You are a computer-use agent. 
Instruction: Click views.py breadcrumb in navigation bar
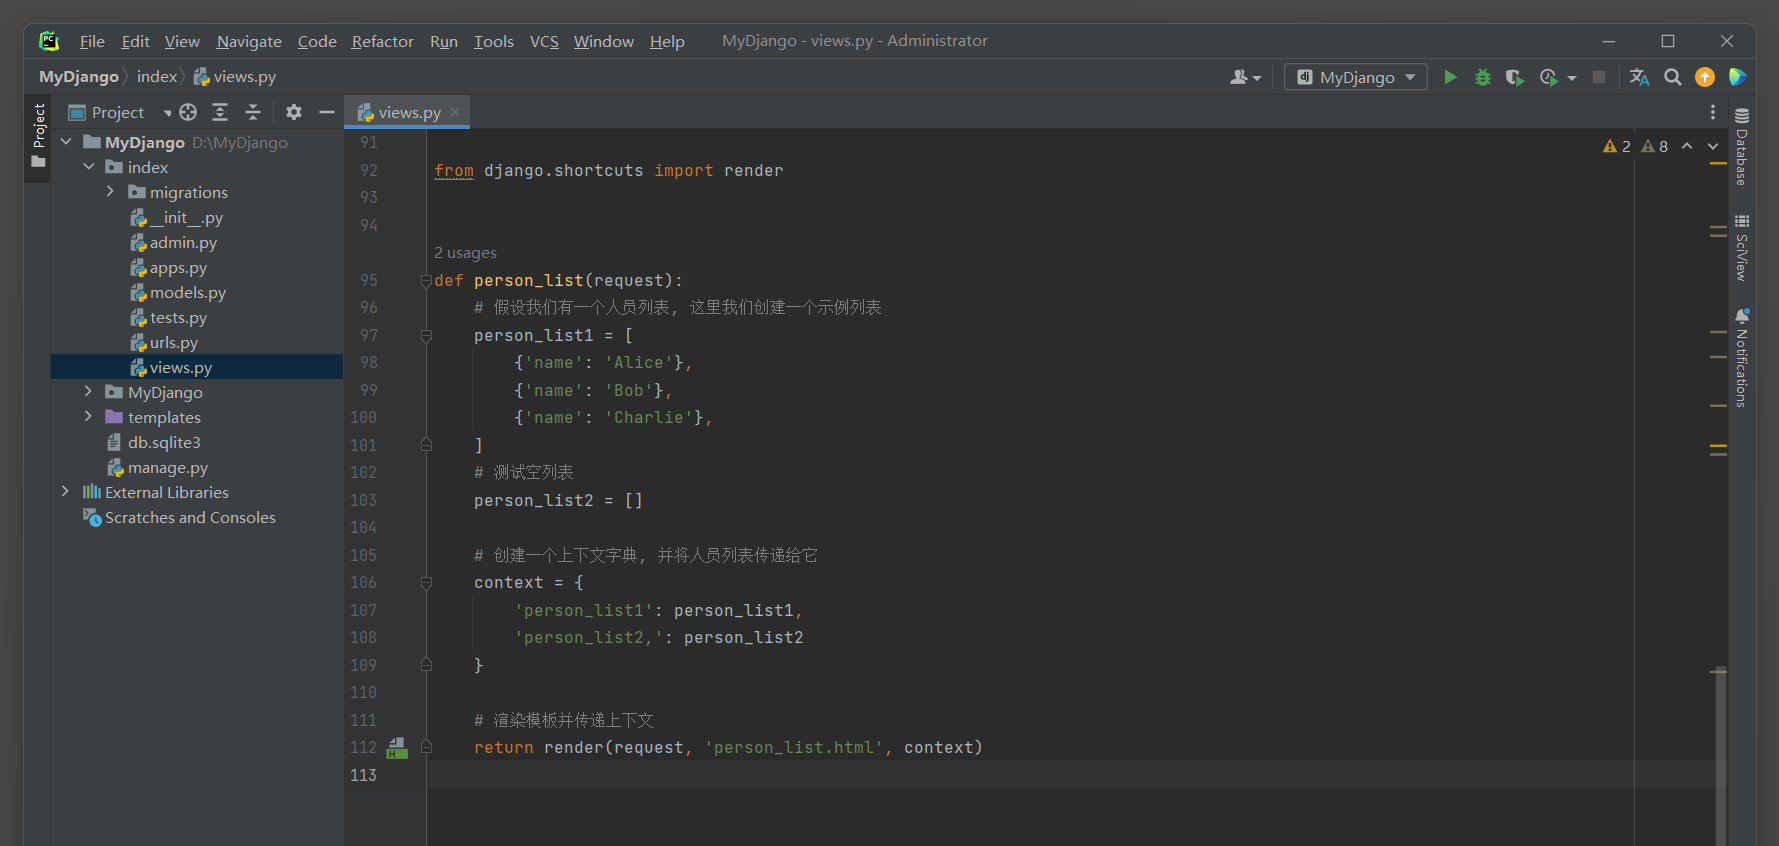(x=235, y=77)
